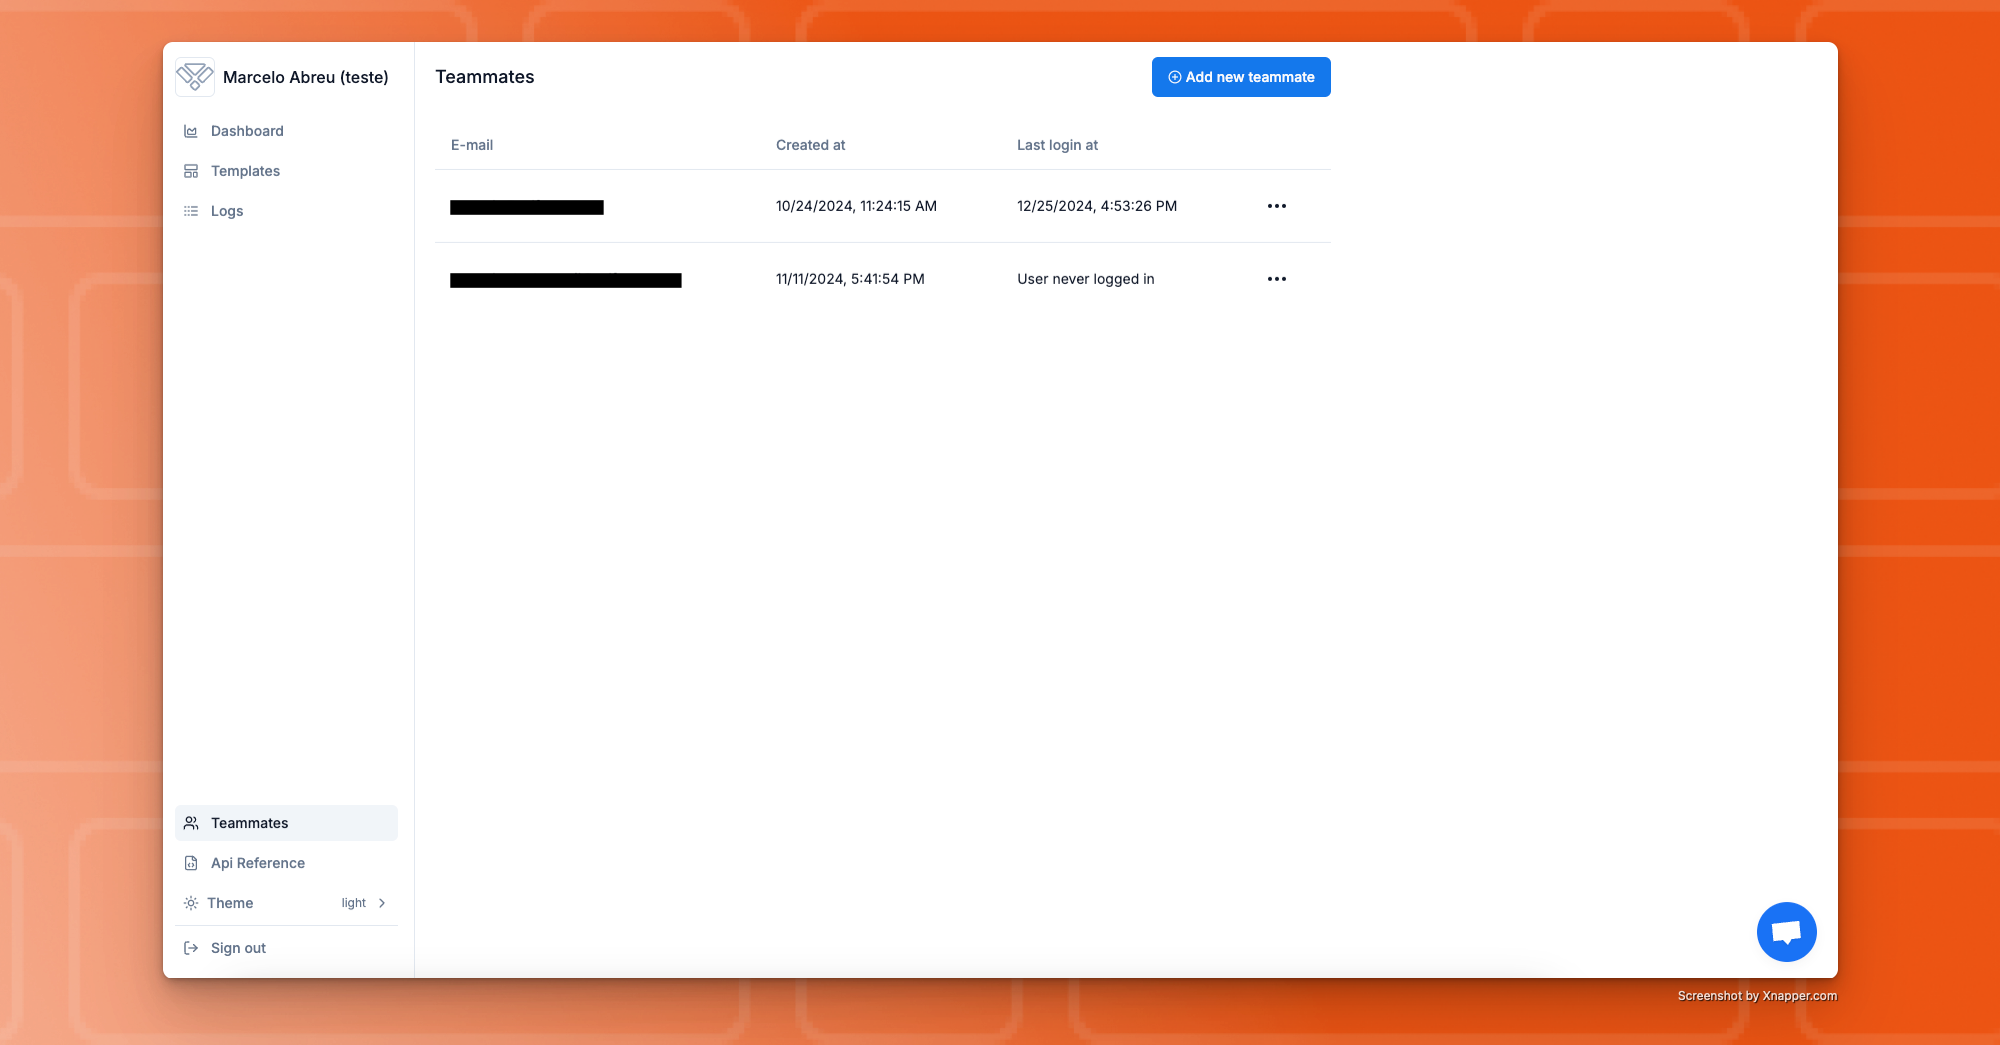Click the Sign out arrow icon
This screenshot has height=1045, width=2000.
(191, 948)
